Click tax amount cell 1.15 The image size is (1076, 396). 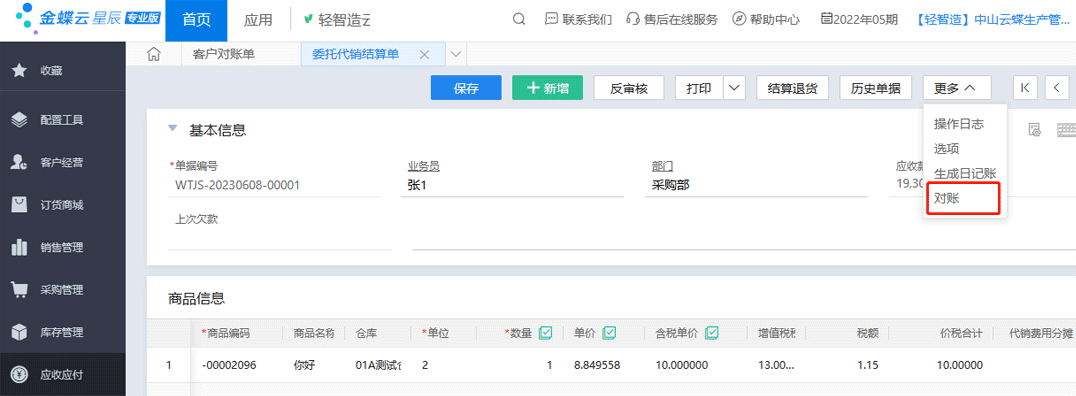tap(867, 366)
